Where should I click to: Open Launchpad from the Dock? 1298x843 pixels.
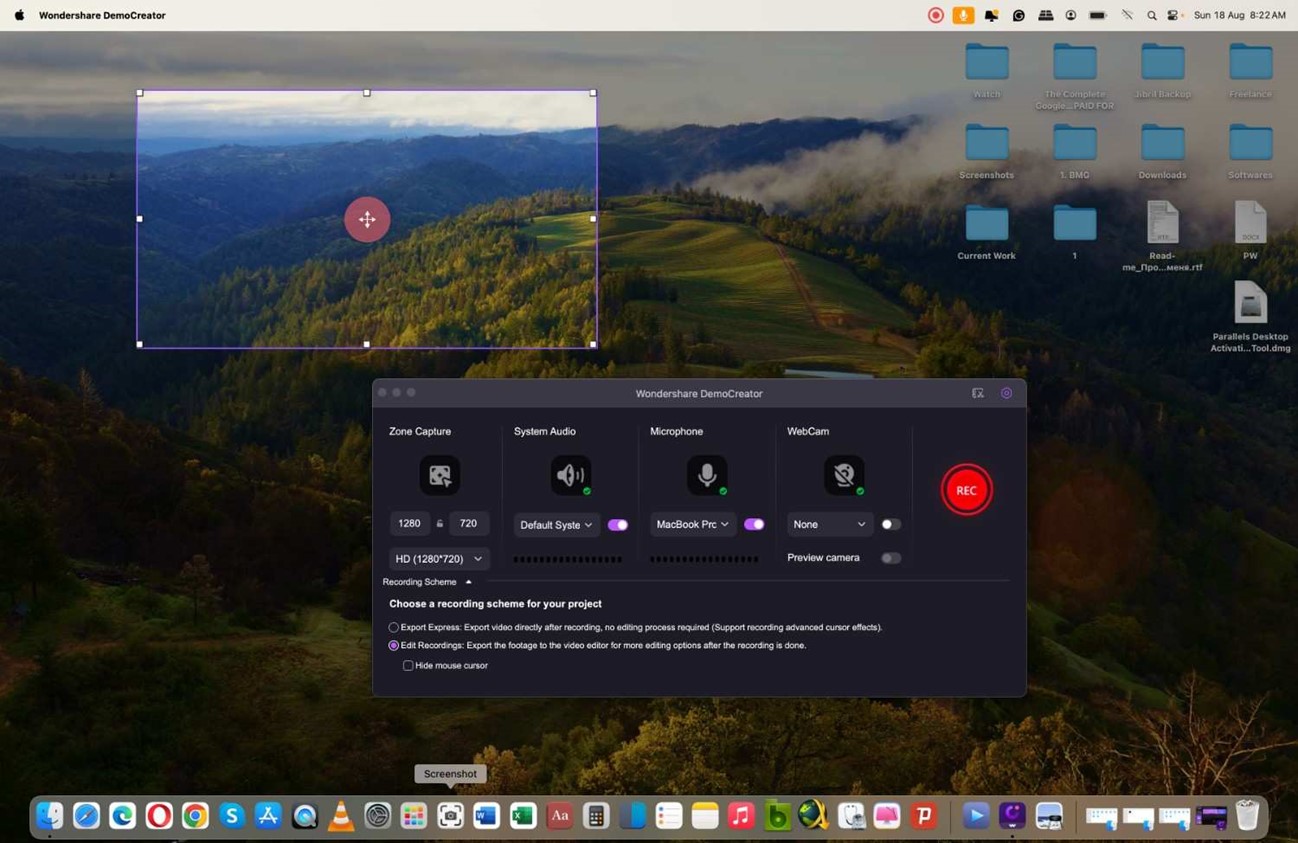414,816
